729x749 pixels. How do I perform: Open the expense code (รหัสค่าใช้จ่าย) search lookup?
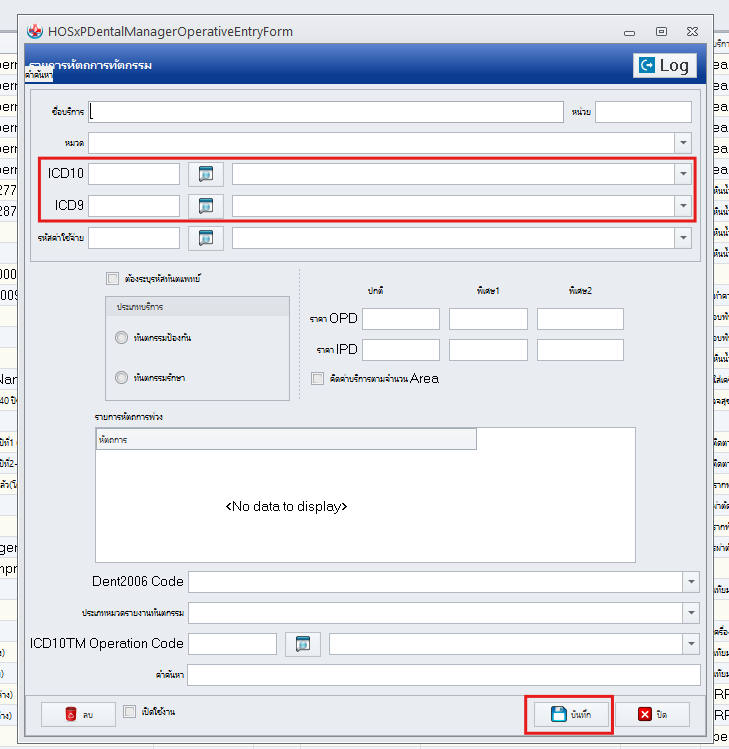point(206,238)
